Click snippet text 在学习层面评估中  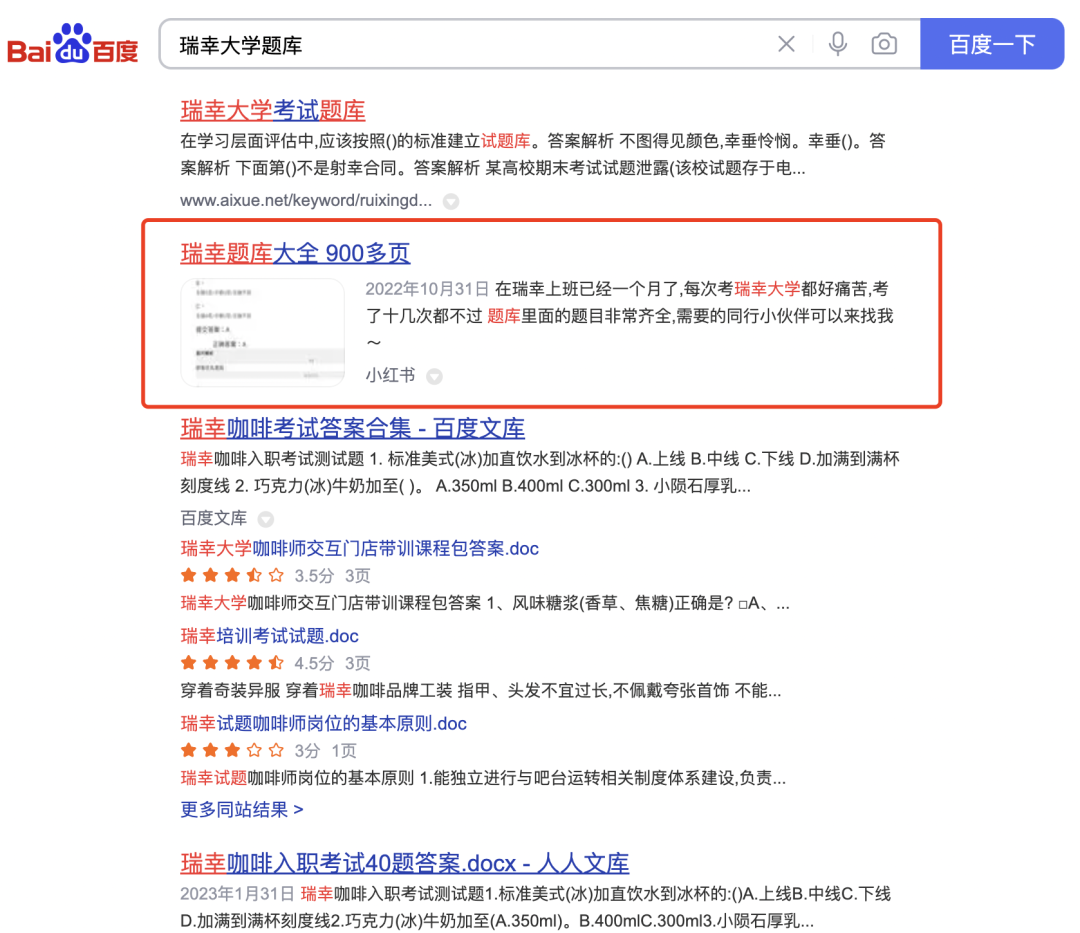click(247, 142)
